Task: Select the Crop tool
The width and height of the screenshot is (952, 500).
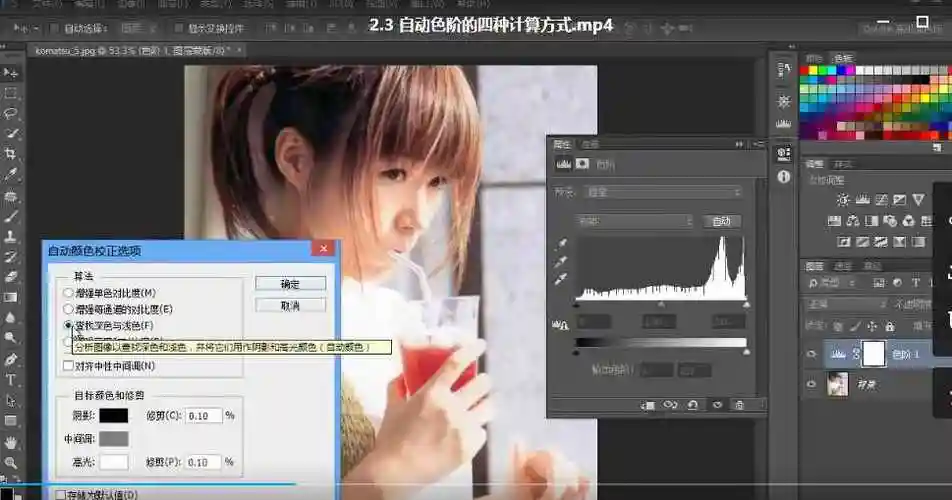Action: [10, 154]
